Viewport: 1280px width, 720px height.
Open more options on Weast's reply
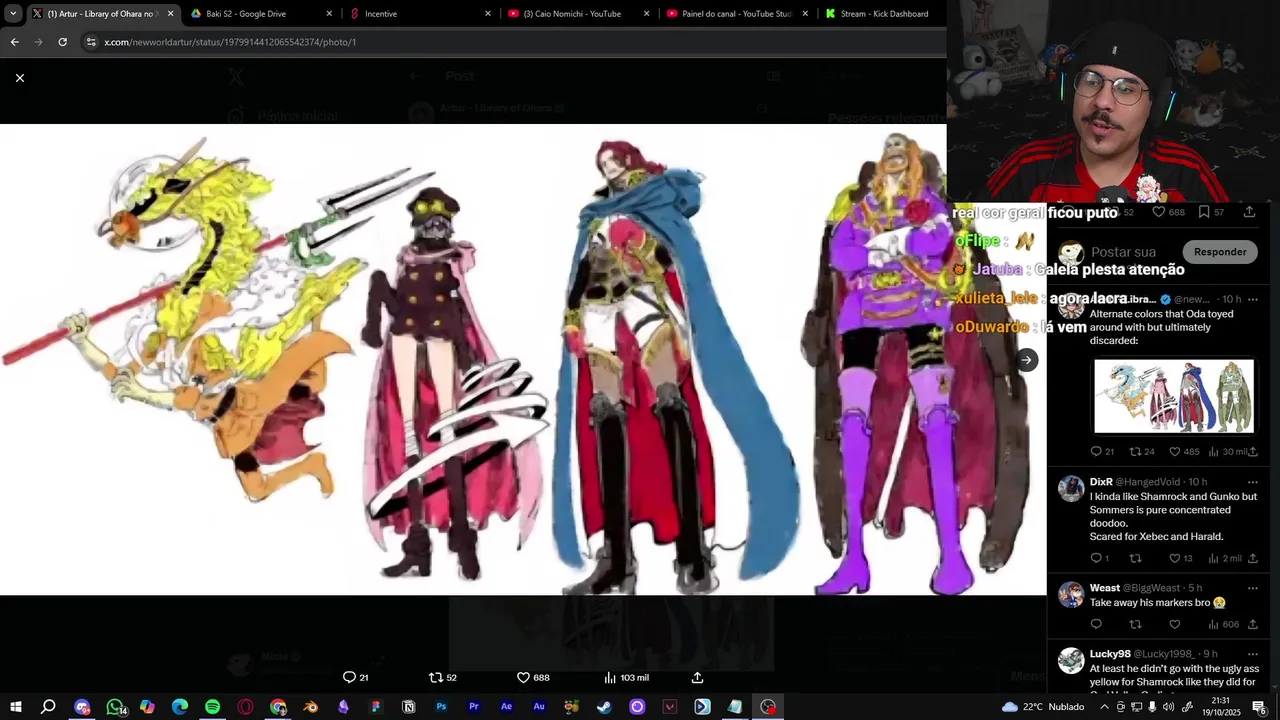1252,588
